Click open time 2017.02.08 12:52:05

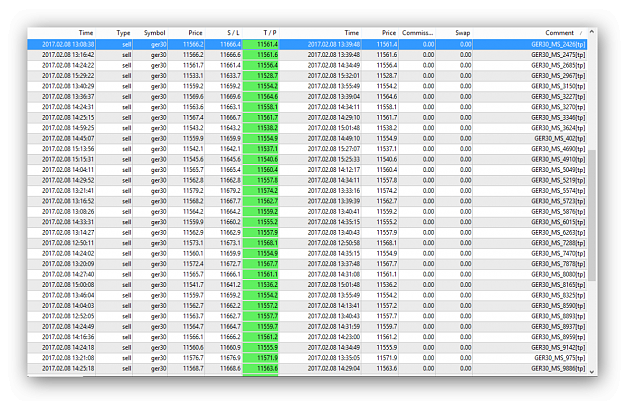[68, 316]
